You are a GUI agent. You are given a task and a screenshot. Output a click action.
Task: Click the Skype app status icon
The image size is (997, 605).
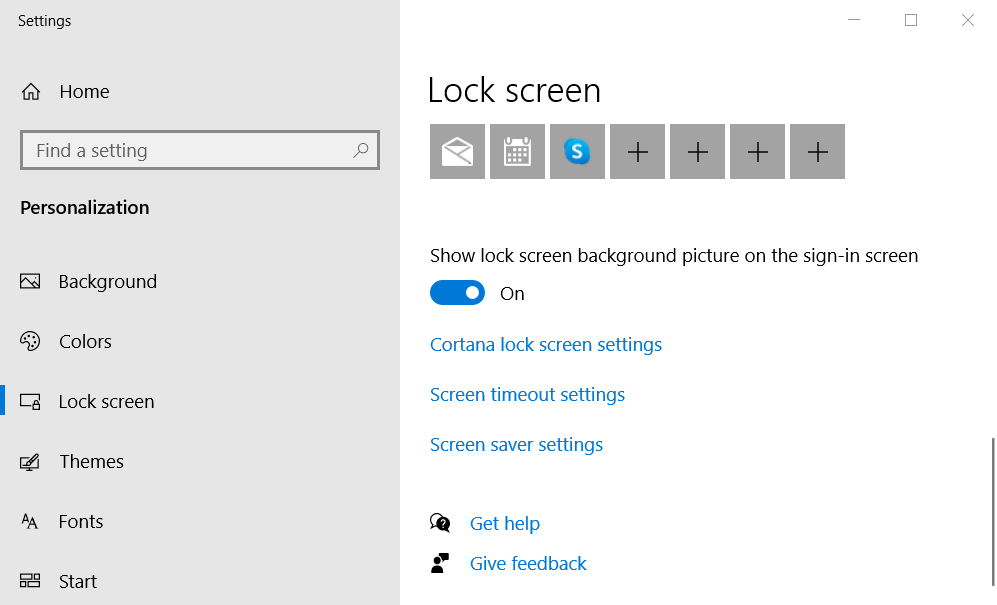point(577,152)
